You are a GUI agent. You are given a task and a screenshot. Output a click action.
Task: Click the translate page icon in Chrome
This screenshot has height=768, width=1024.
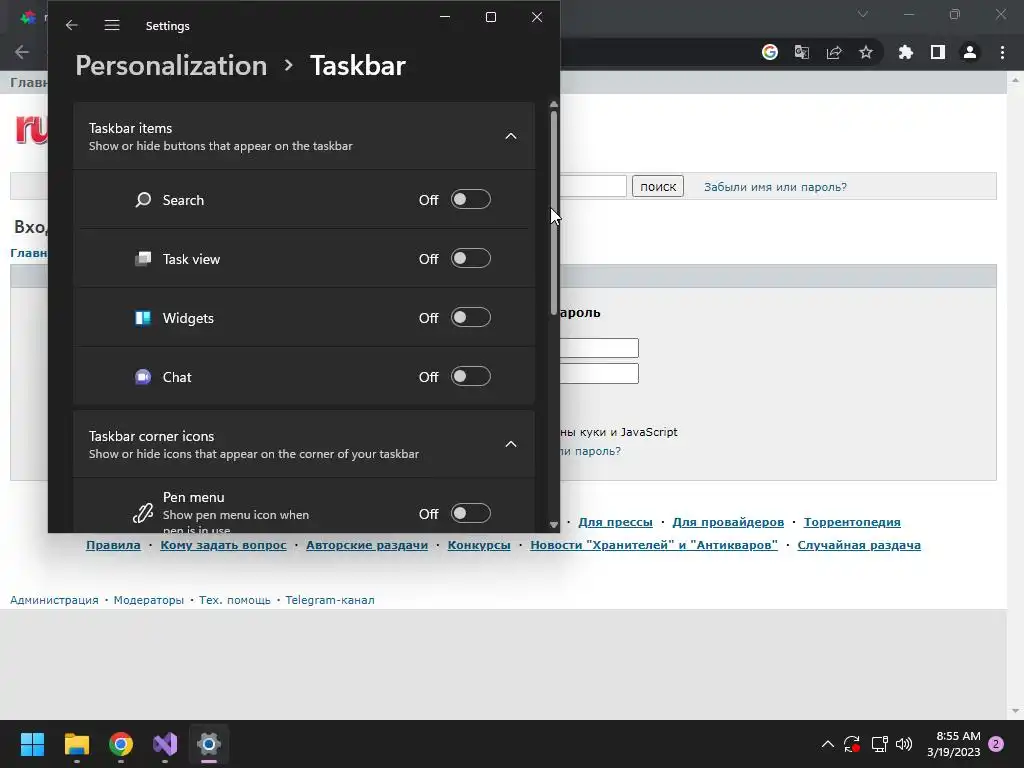[802, 52]
